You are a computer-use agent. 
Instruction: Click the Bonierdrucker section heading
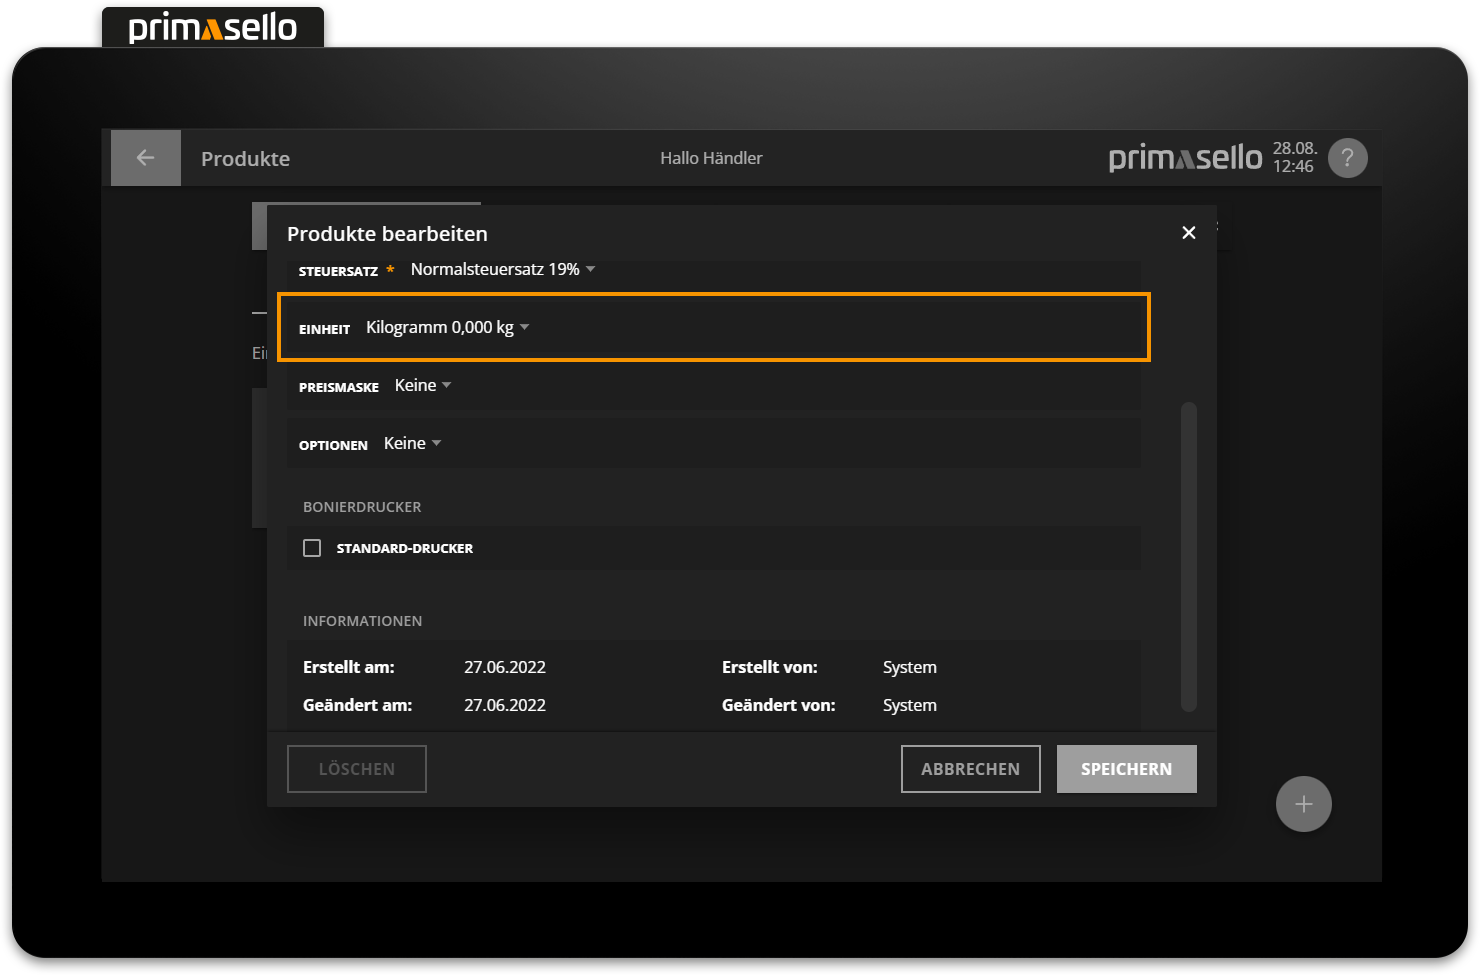(362, 507)
